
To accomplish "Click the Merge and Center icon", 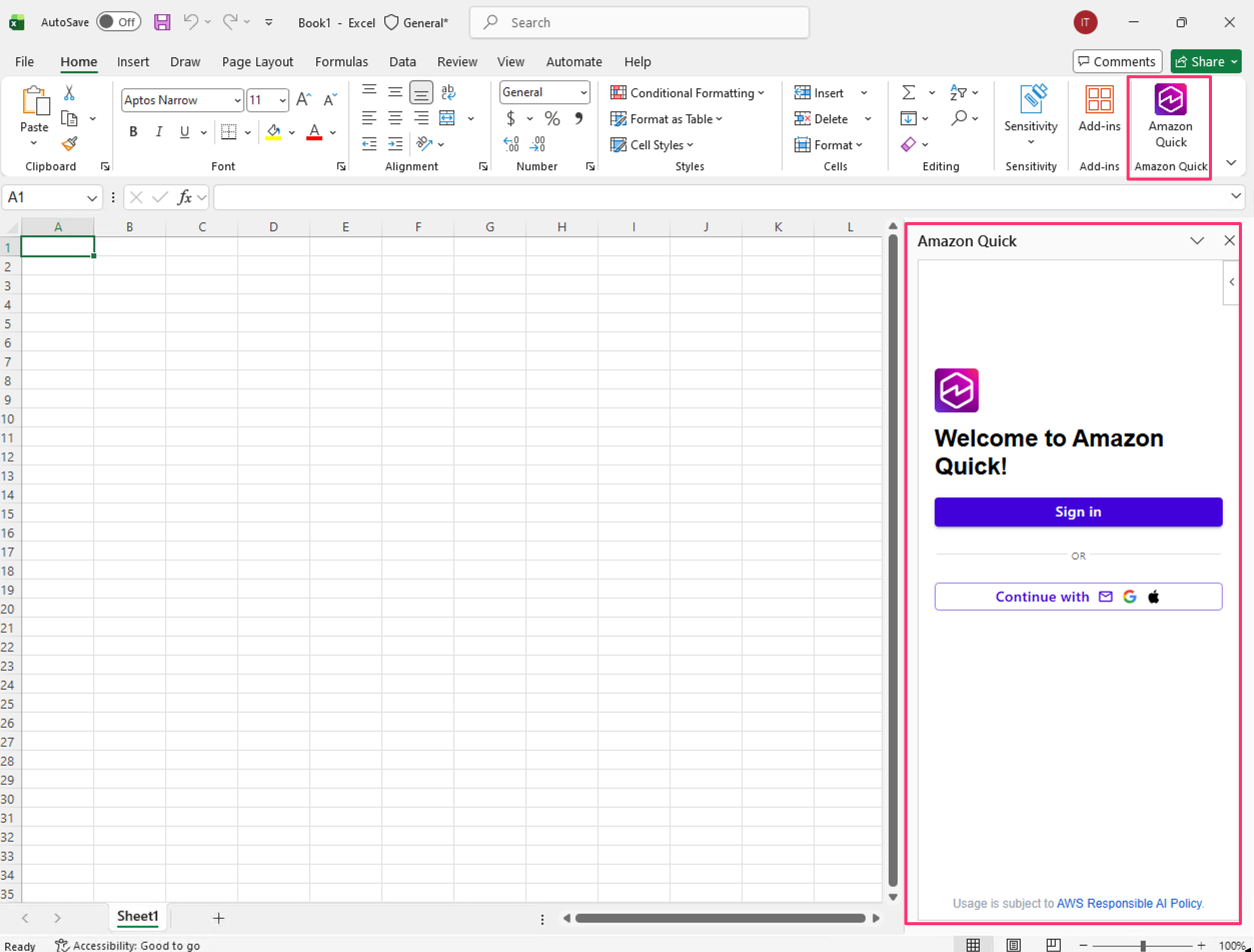I will [446, 118].
